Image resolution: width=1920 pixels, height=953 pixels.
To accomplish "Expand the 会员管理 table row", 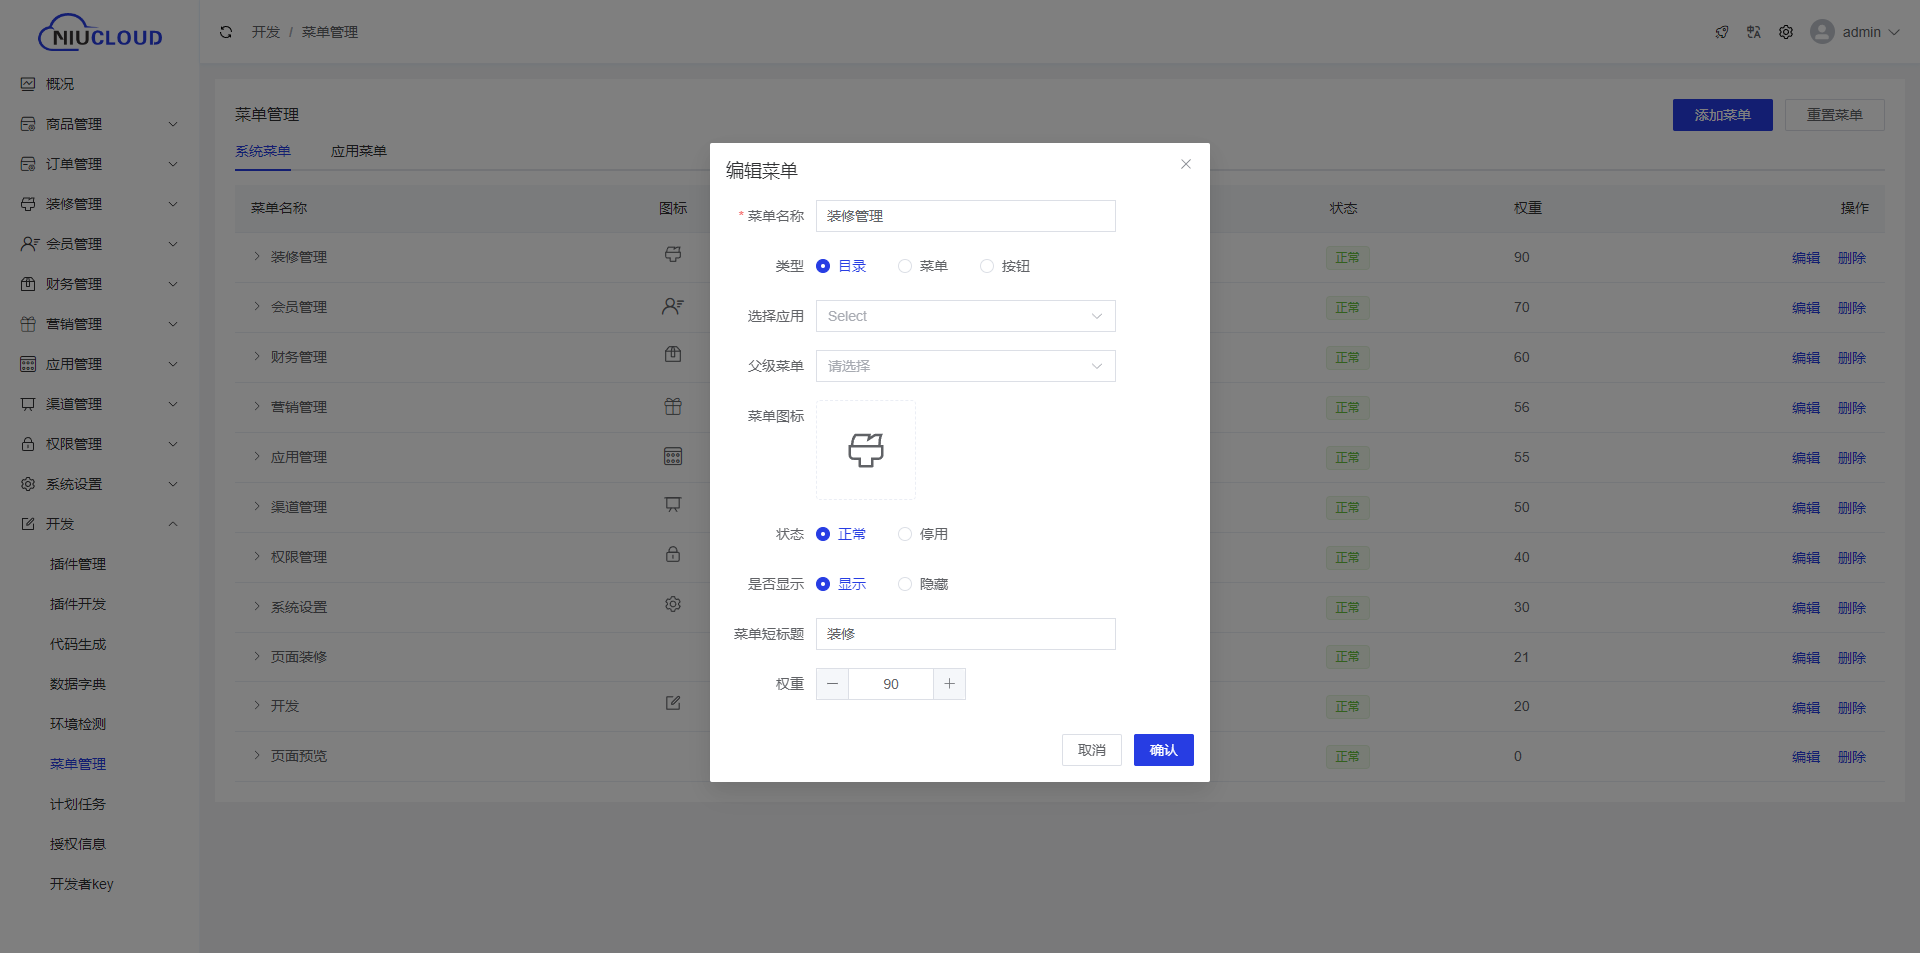I will click(x=257, y=306).
